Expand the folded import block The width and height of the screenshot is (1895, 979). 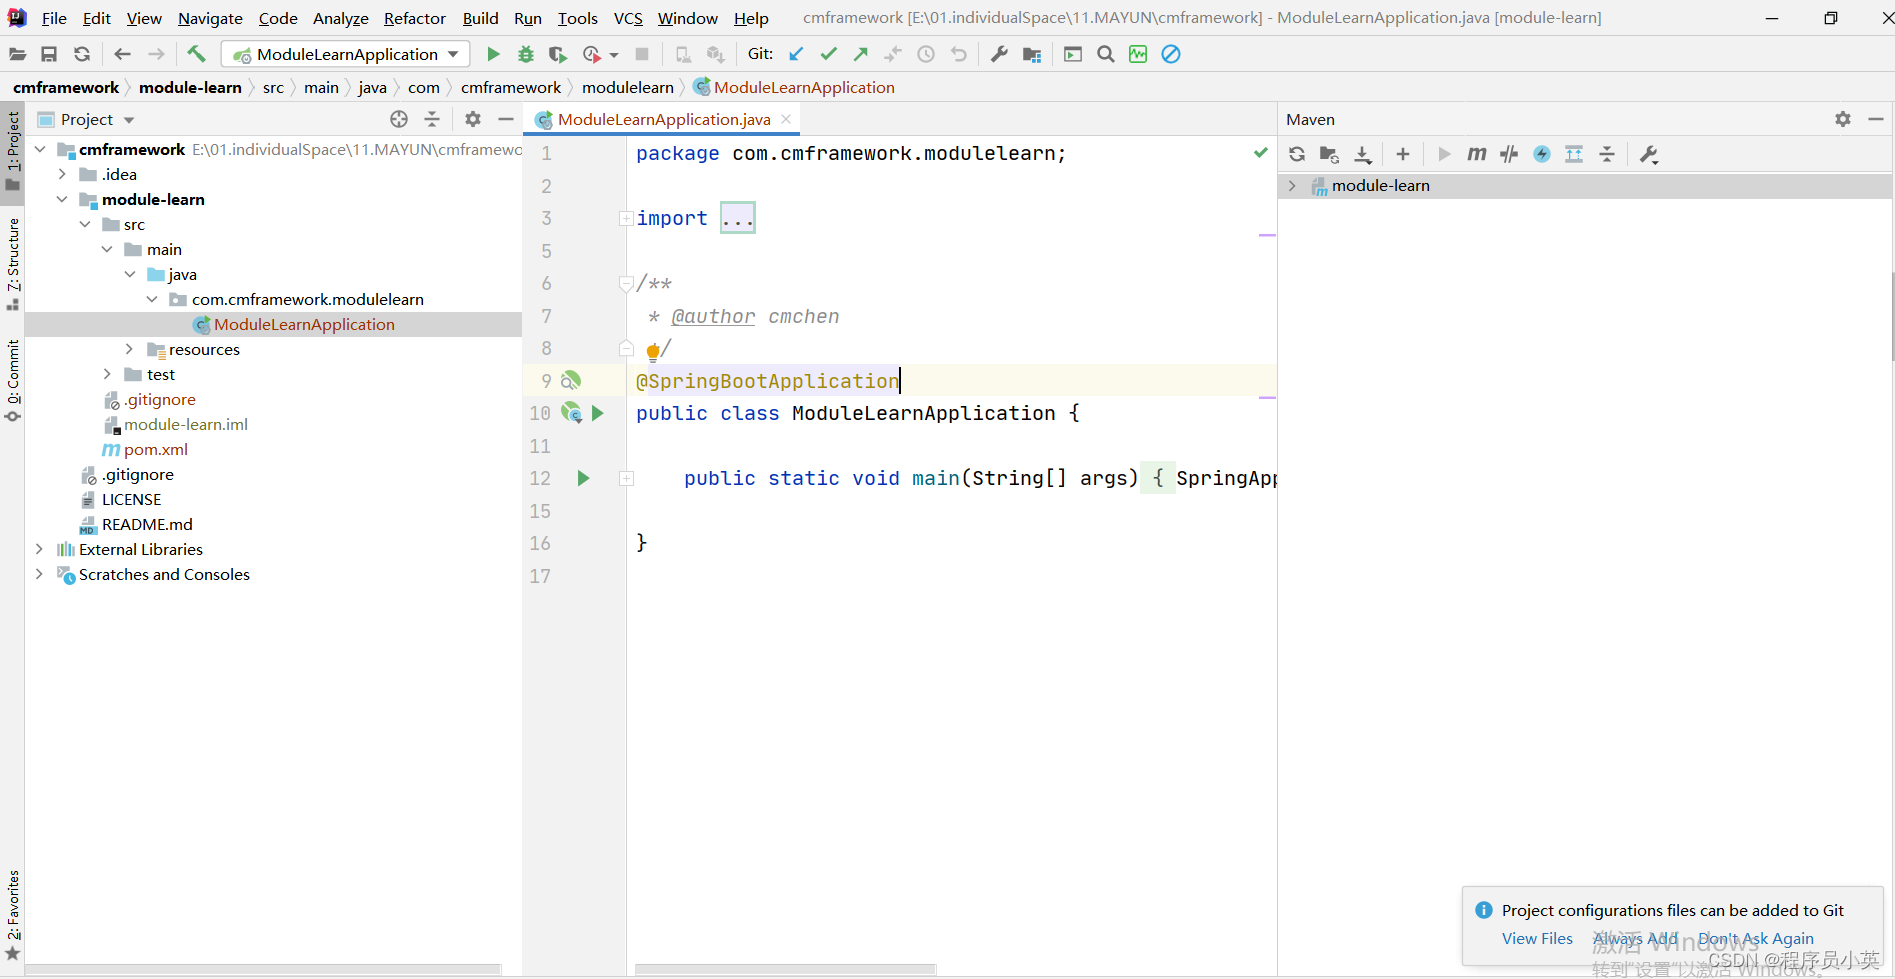(x=626, y=218)
